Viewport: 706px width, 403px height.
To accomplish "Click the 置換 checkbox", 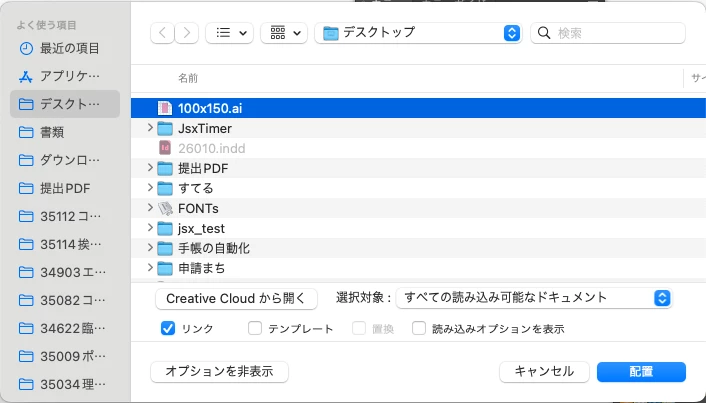I will (x=359, y=328).
